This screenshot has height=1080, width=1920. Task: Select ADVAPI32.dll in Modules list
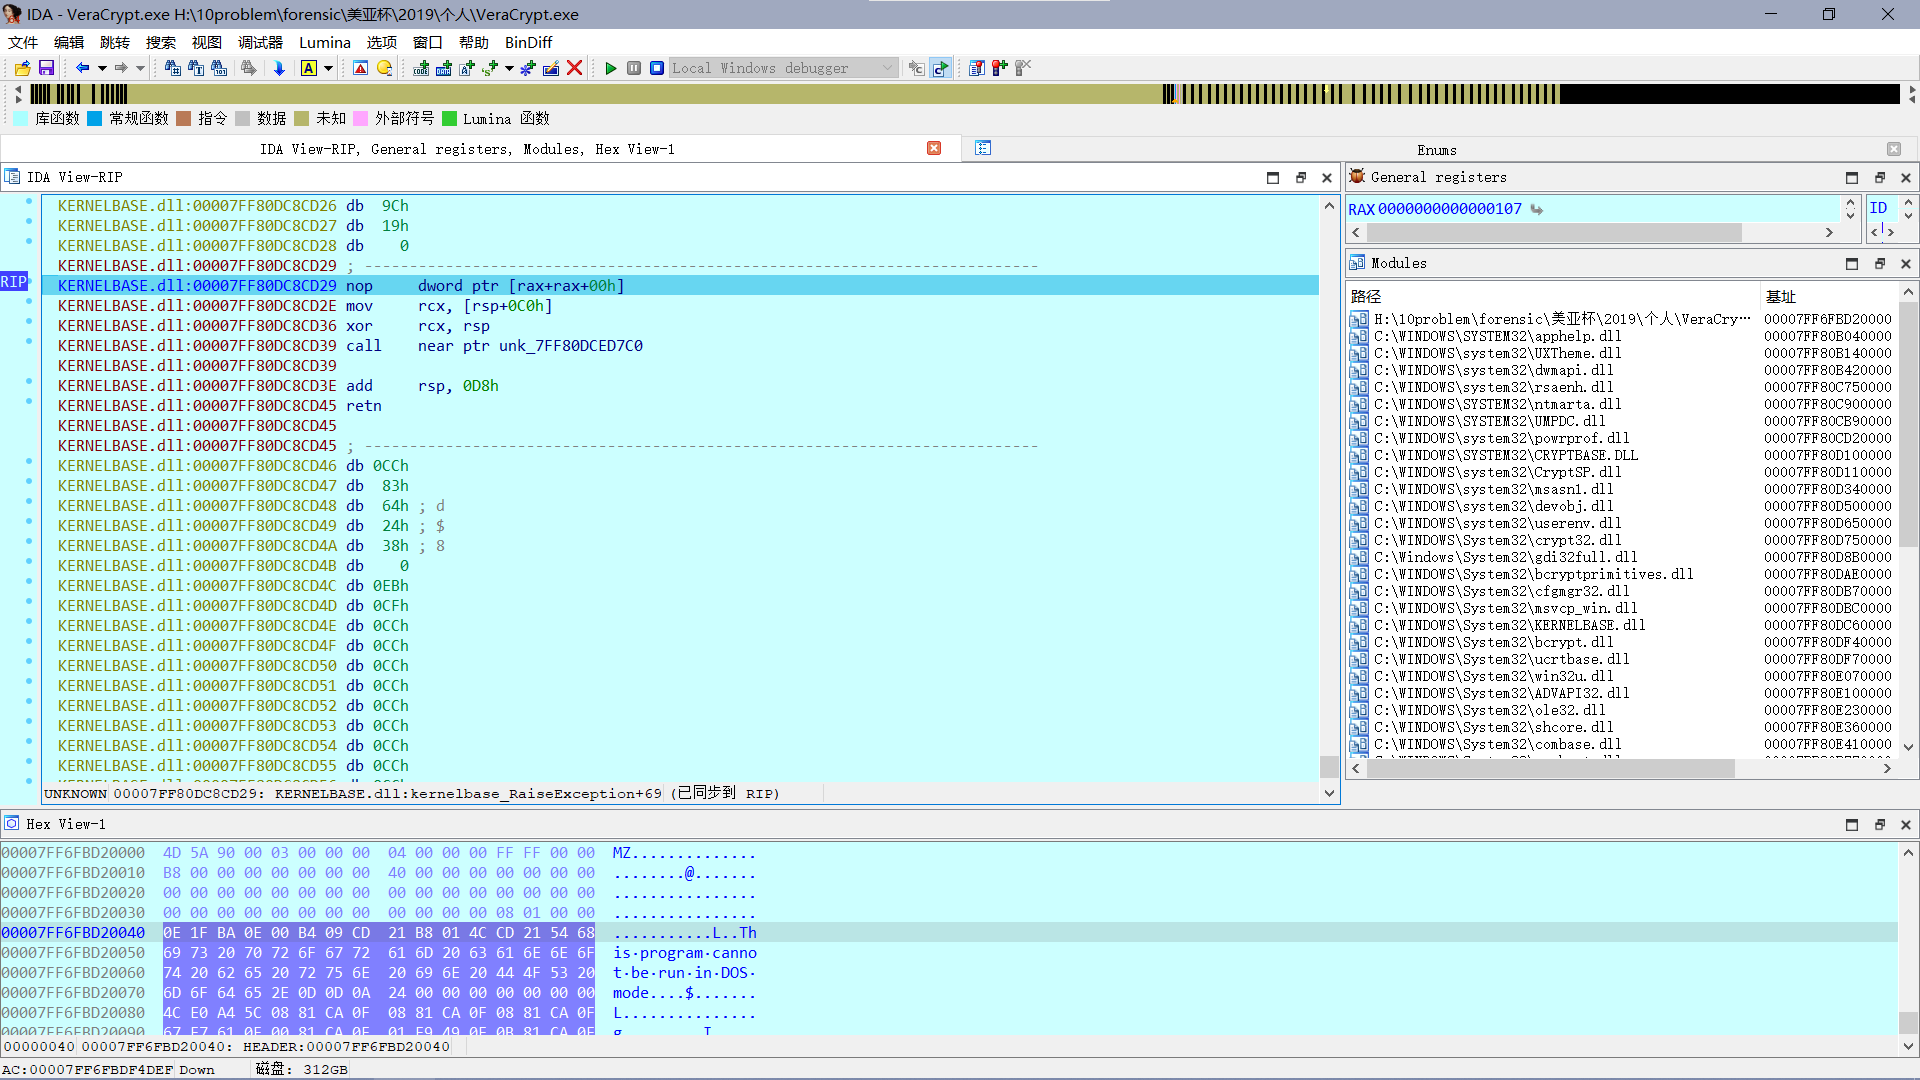tap(1620, 694)
